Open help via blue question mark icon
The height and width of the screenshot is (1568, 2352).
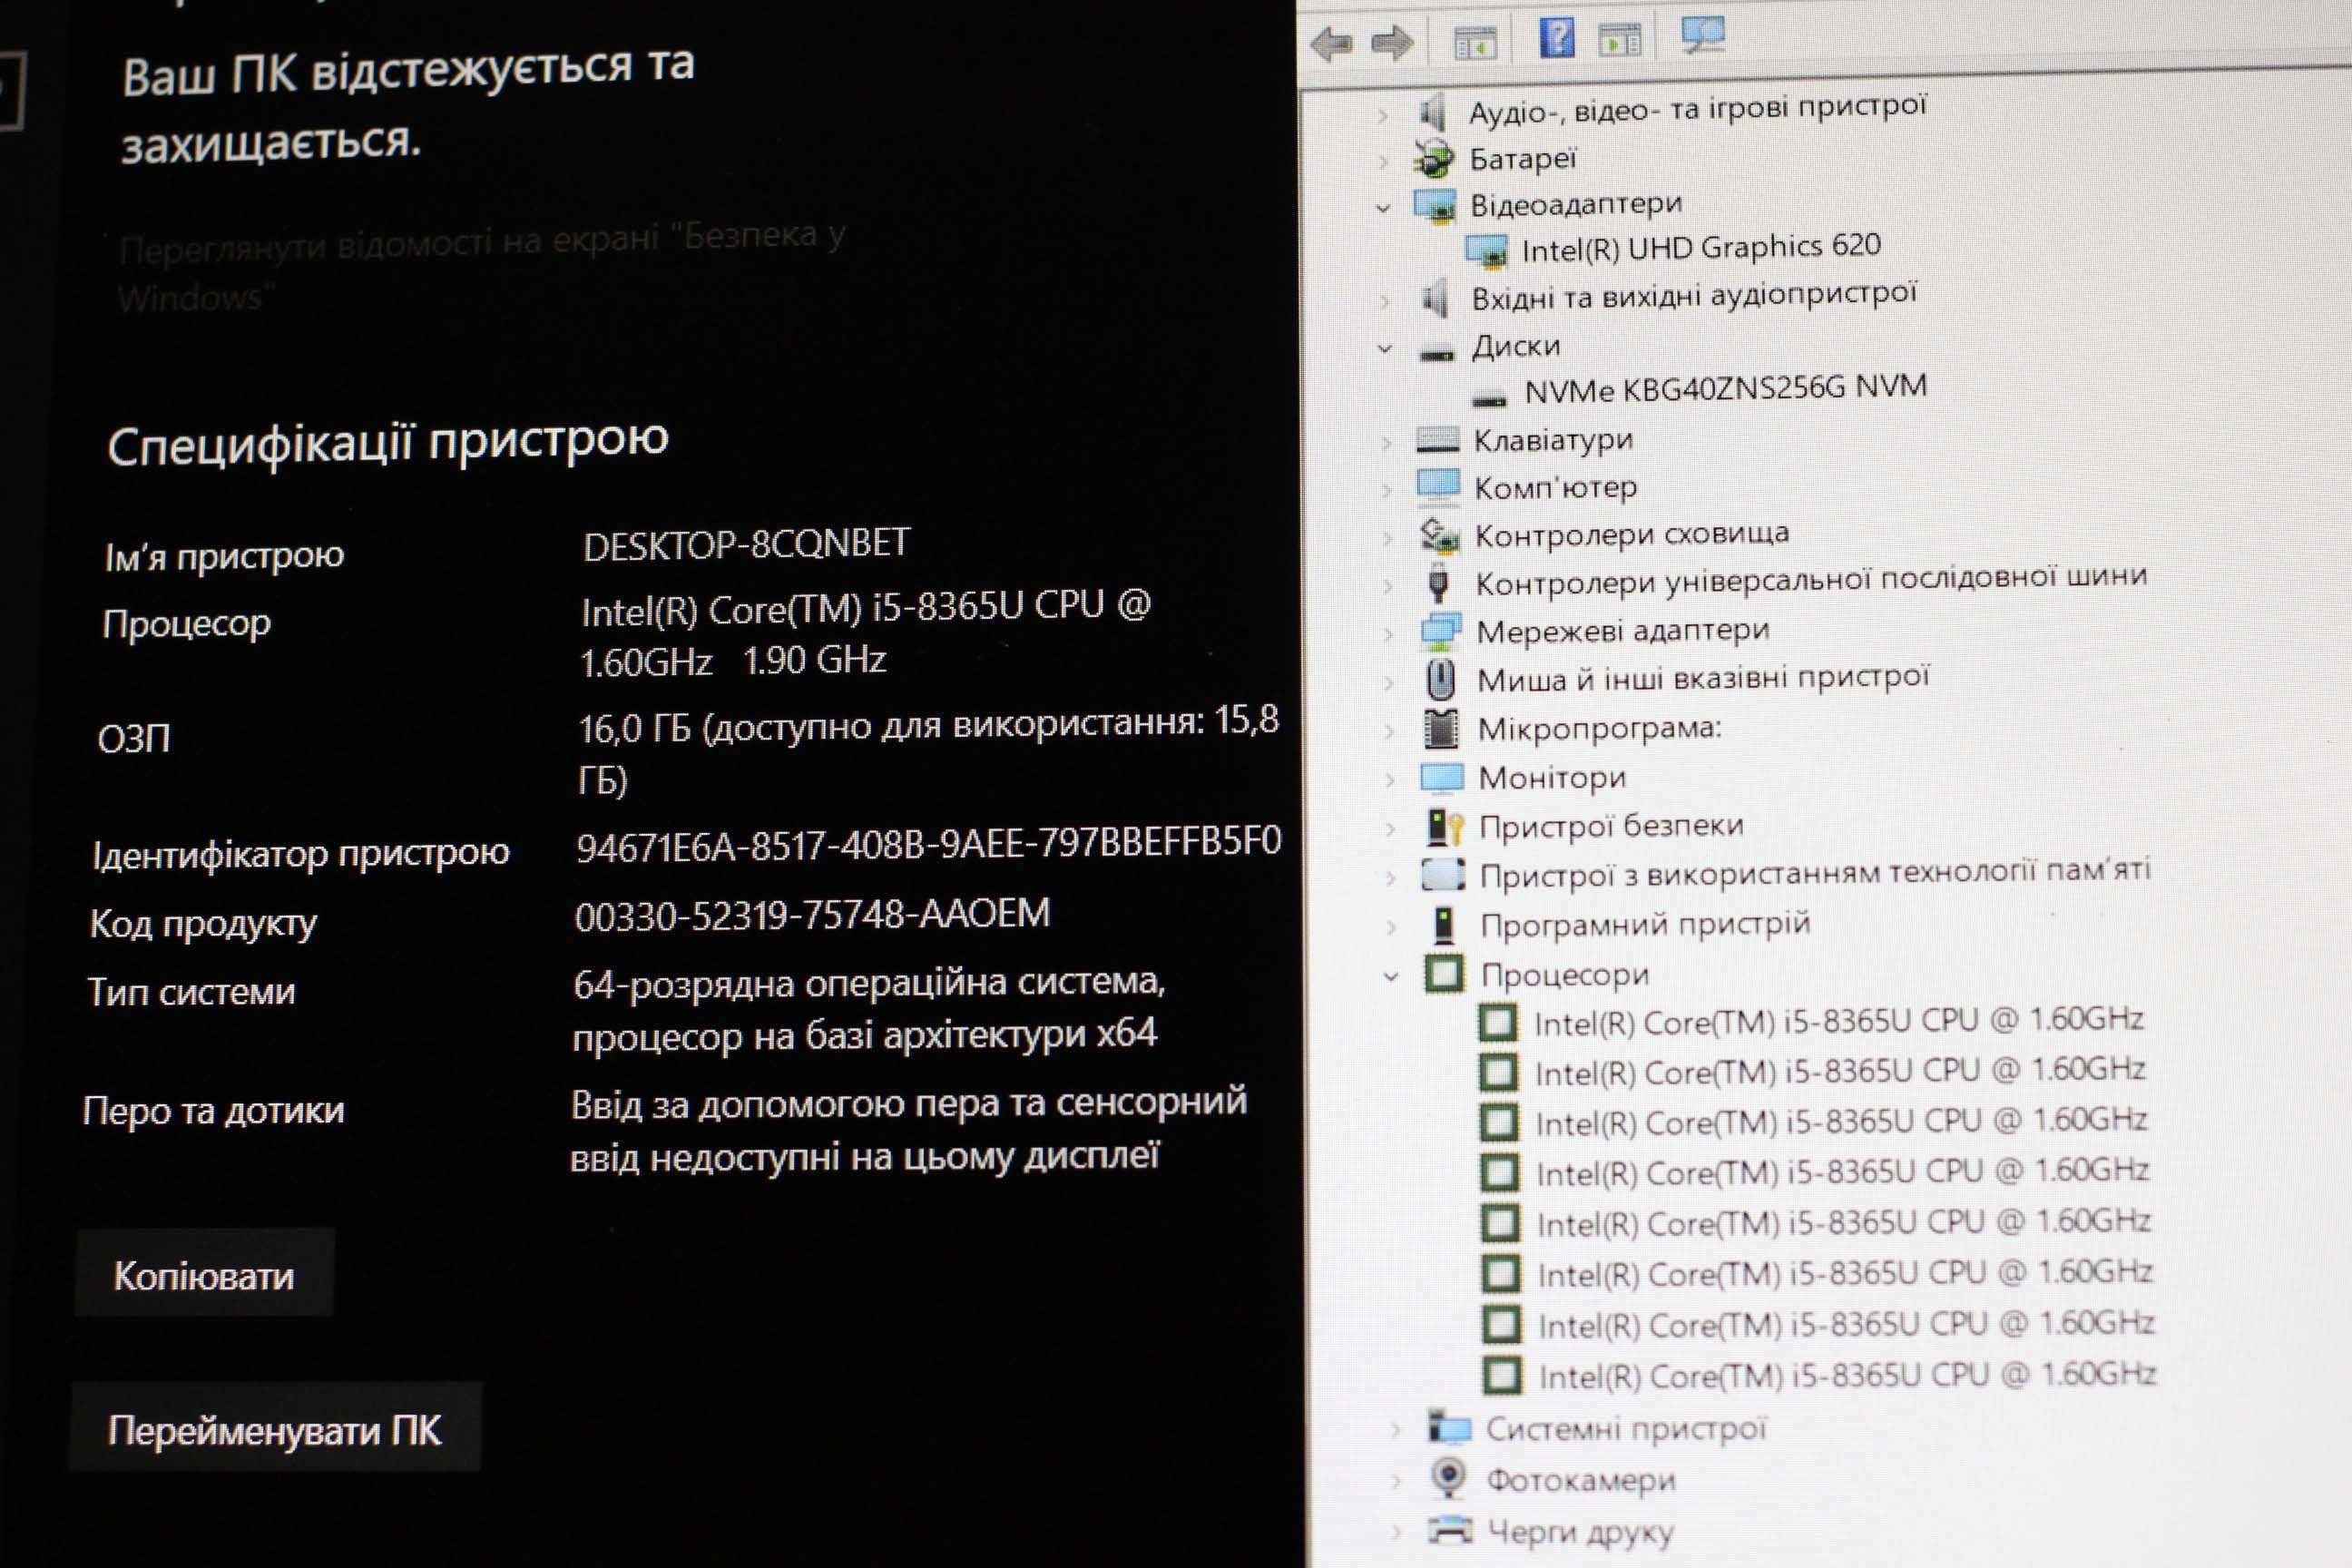point(1557,39)
